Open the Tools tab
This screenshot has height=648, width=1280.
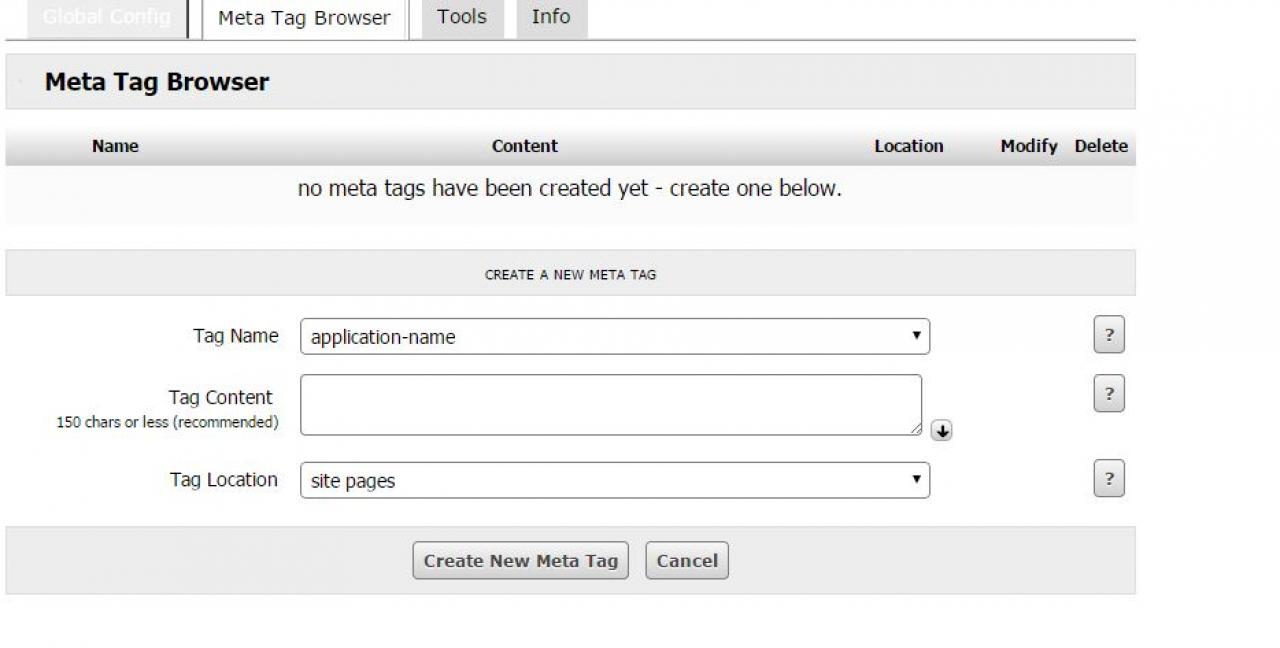point(461,17)
